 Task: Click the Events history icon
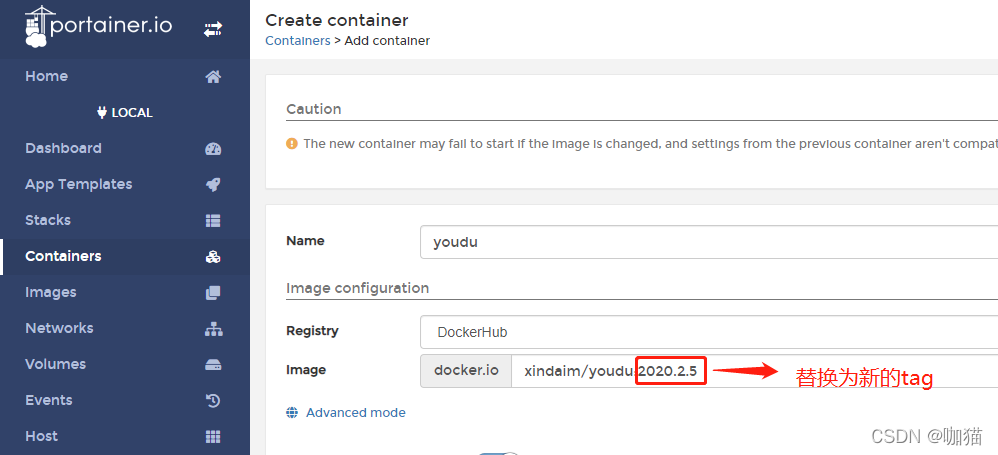point(213,401)
